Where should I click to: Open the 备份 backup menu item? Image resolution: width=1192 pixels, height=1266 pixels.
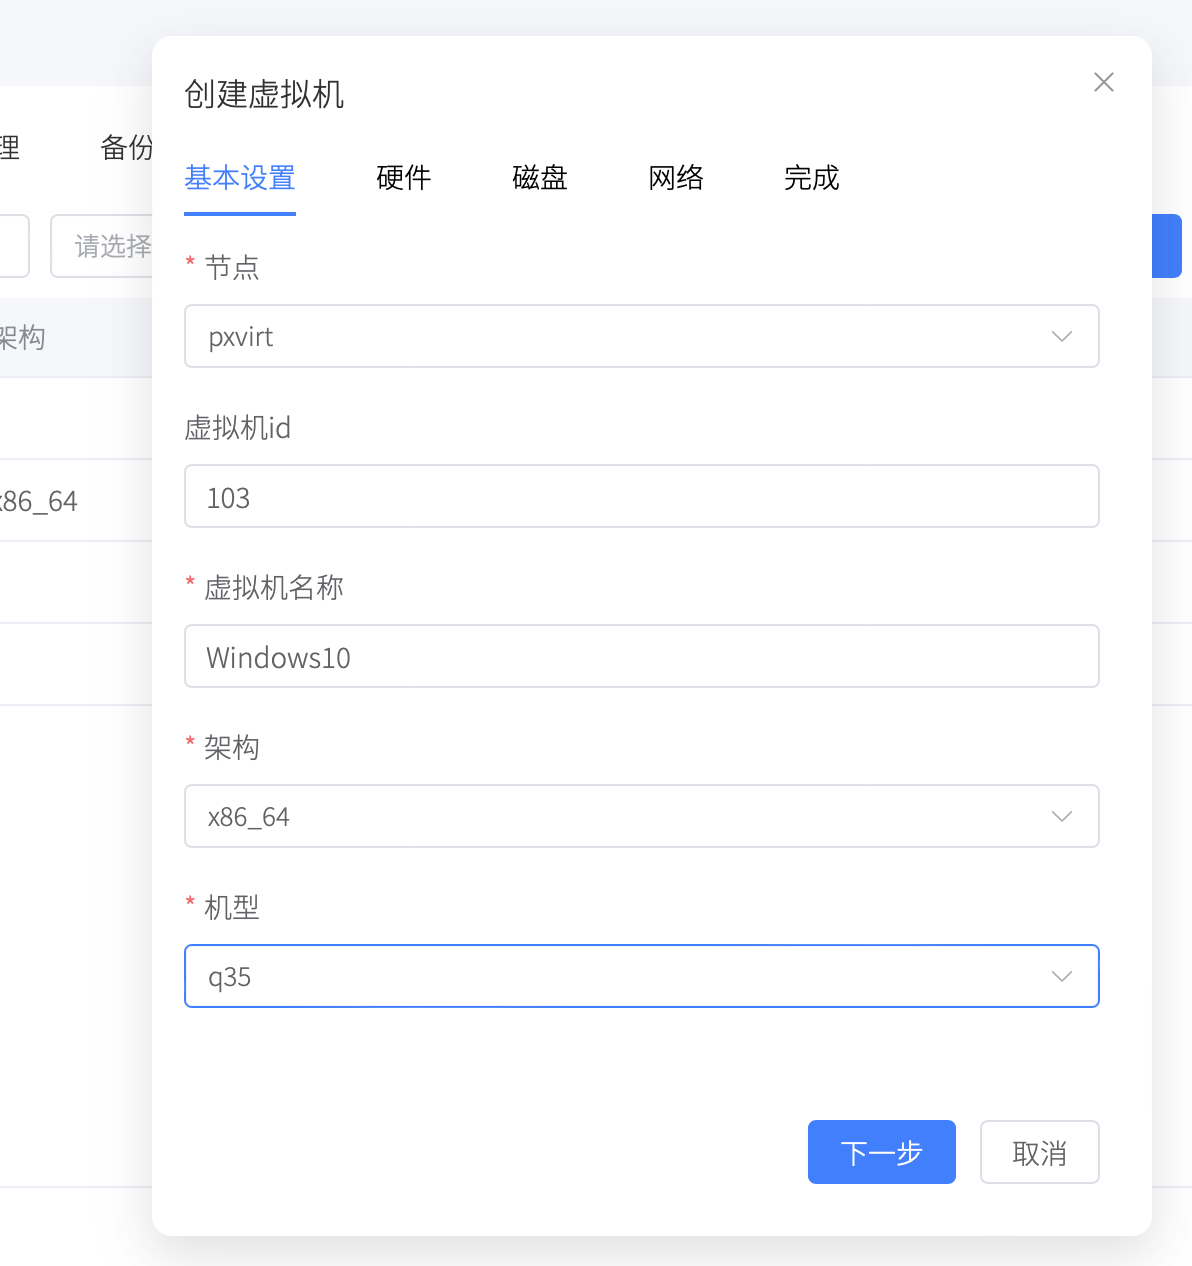tap(122, 147)
